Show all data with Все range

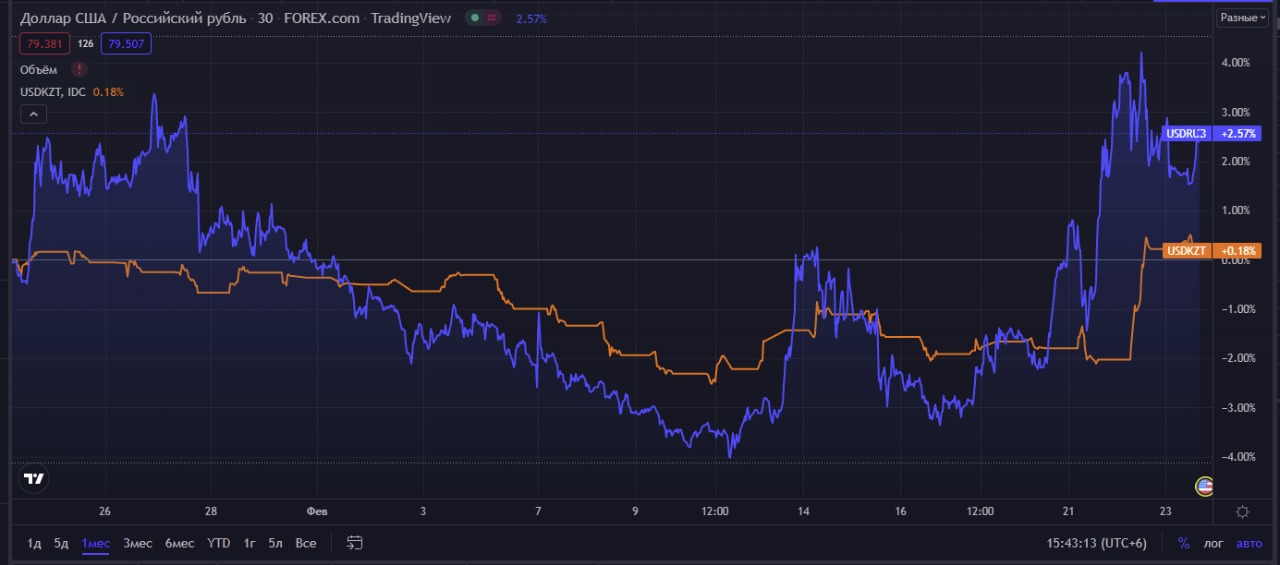click(306, 543)
